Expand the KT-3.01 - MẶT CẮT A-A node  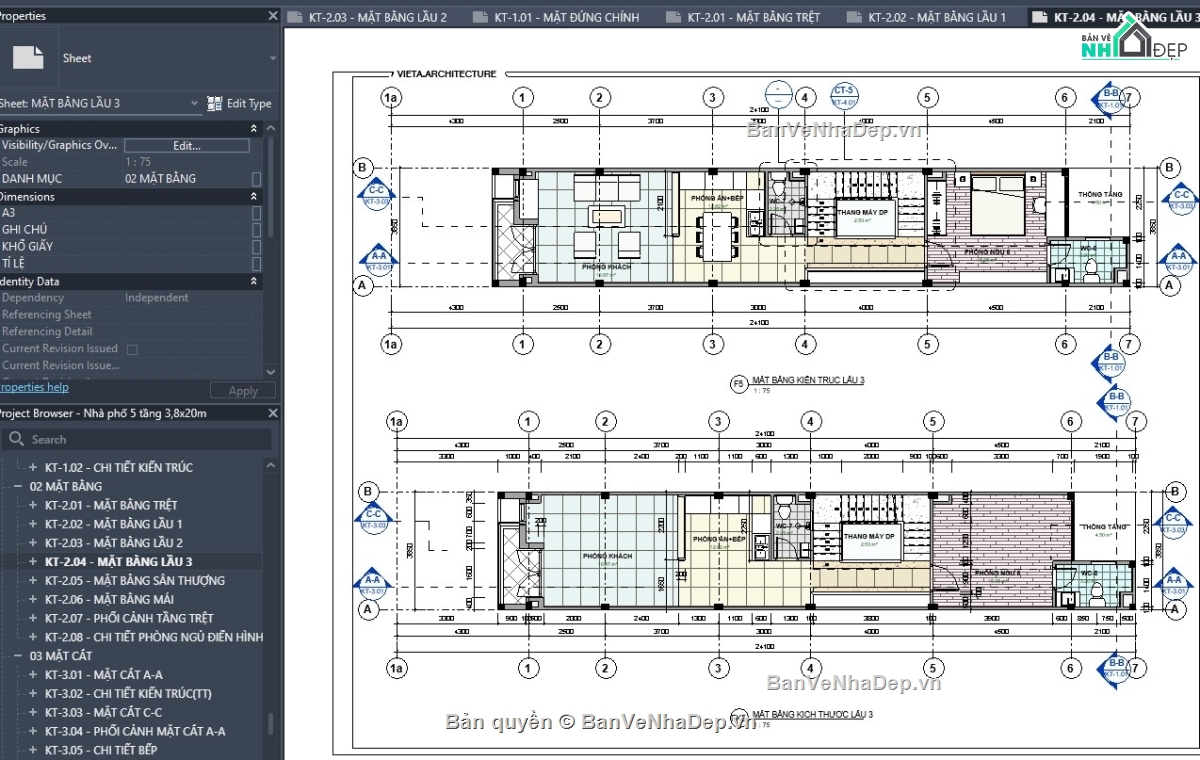(x=33, y=675)
